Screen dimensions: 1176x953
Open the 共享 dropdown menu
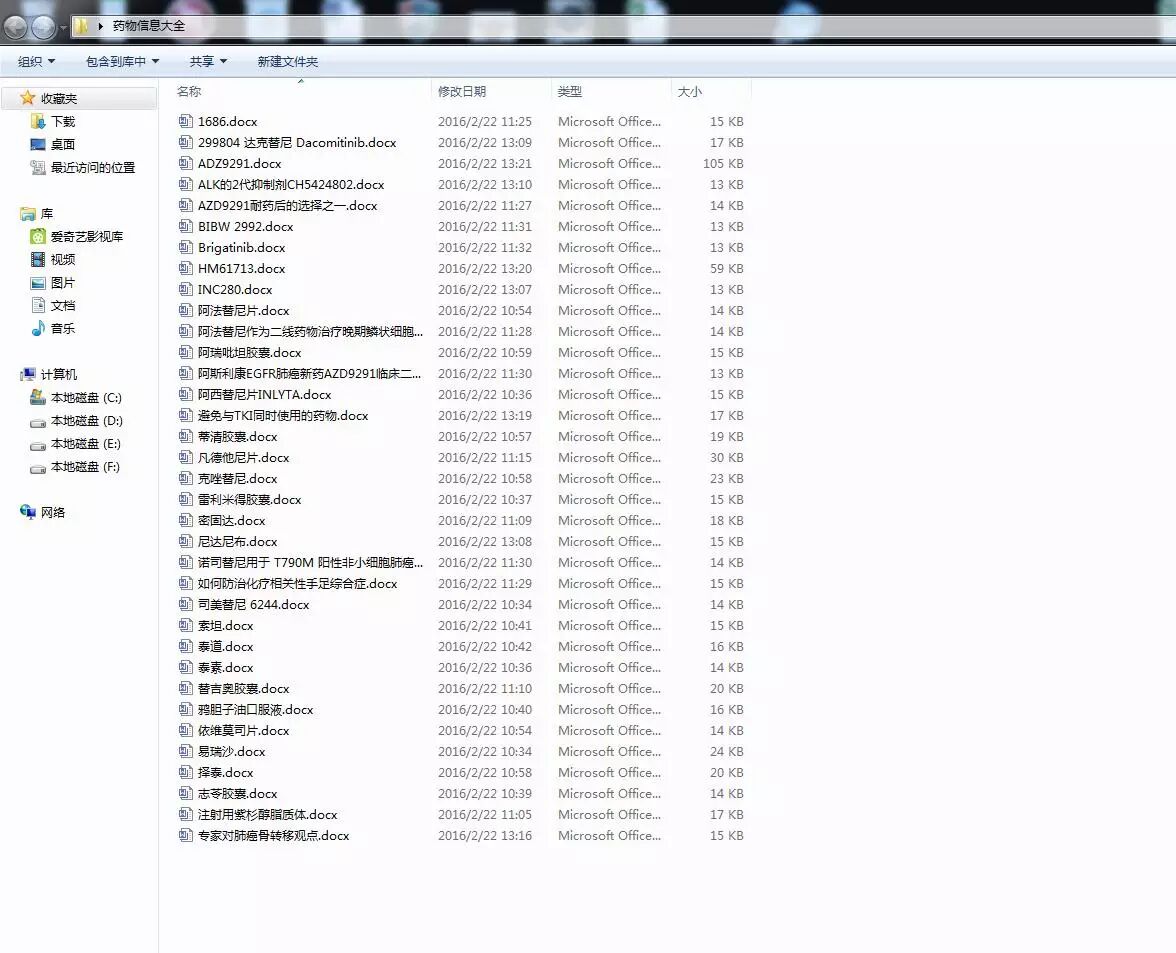[208, 61]
